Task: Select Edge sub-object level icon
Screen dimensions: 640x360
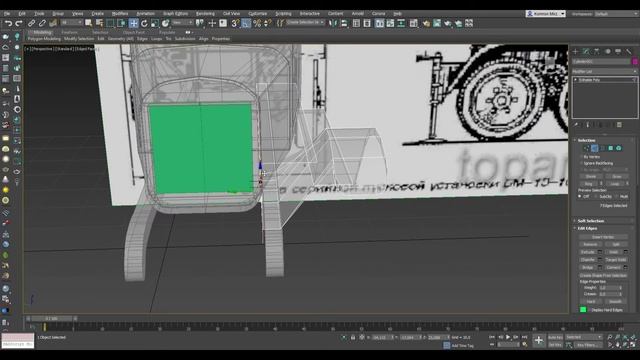Action: (x=595, y=148)
